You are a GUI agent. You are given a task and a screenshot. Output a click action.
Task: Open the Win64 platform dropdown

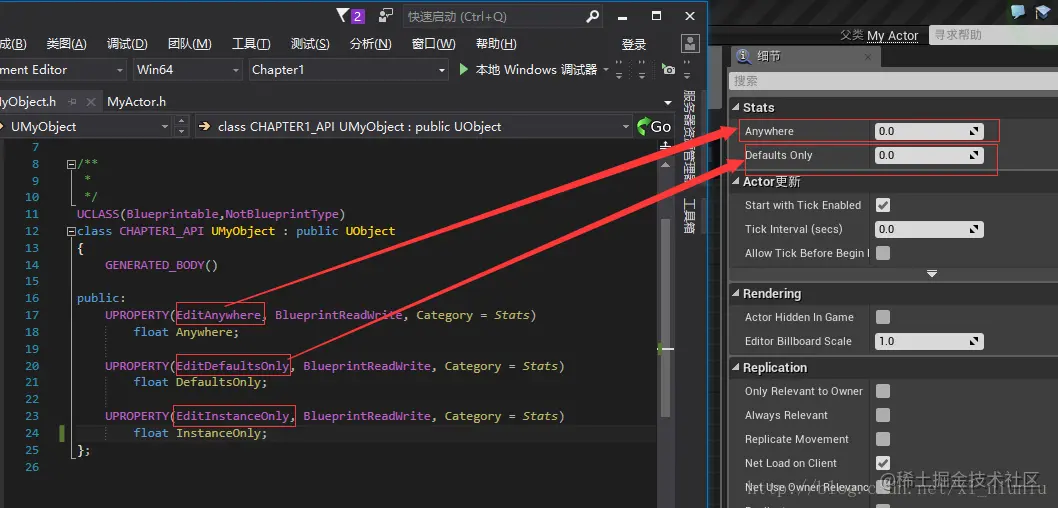(186, 69)
